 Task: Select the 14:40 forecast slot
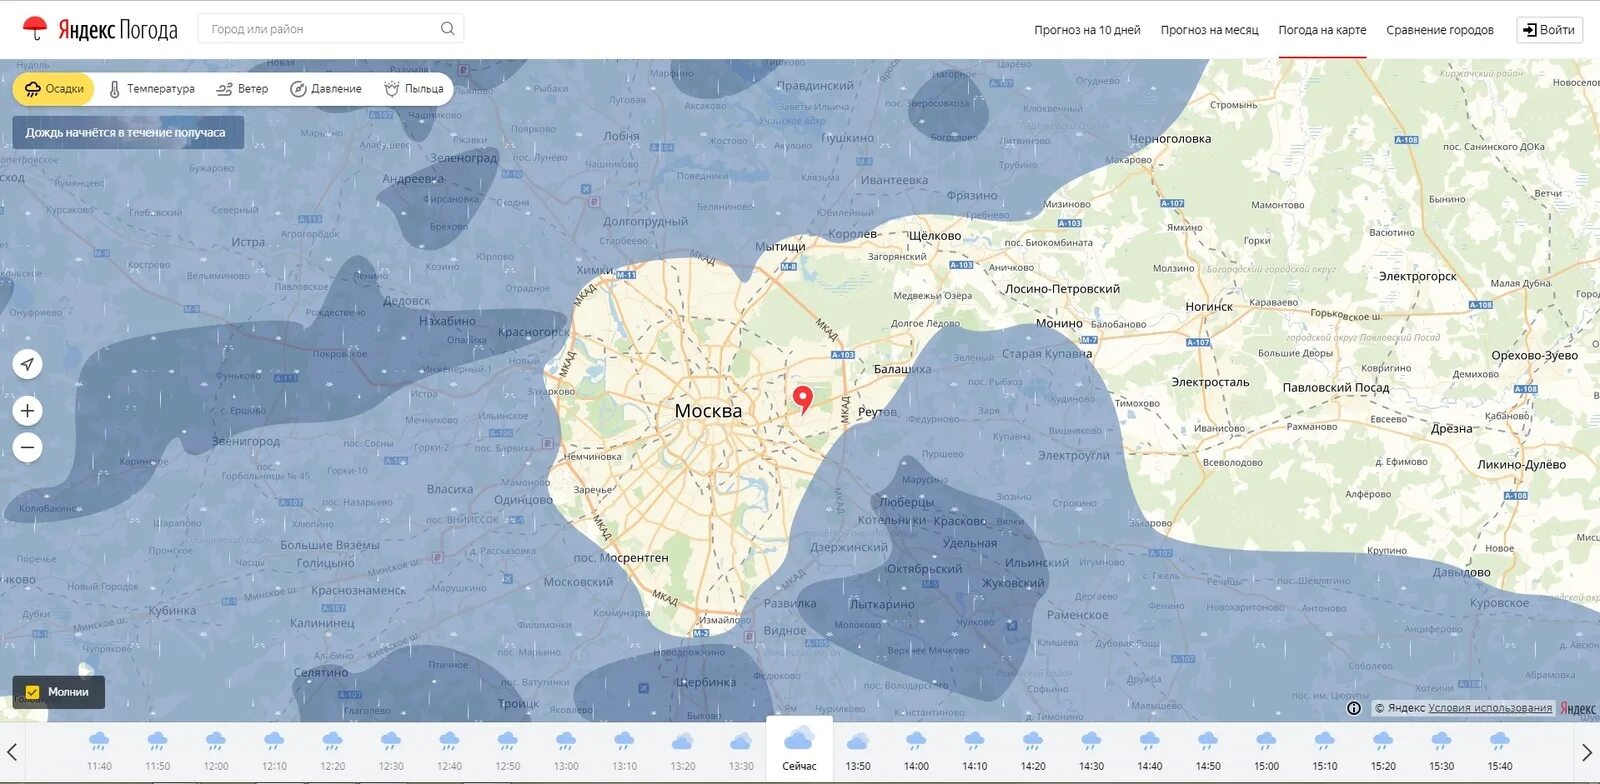coord(1150,752)
